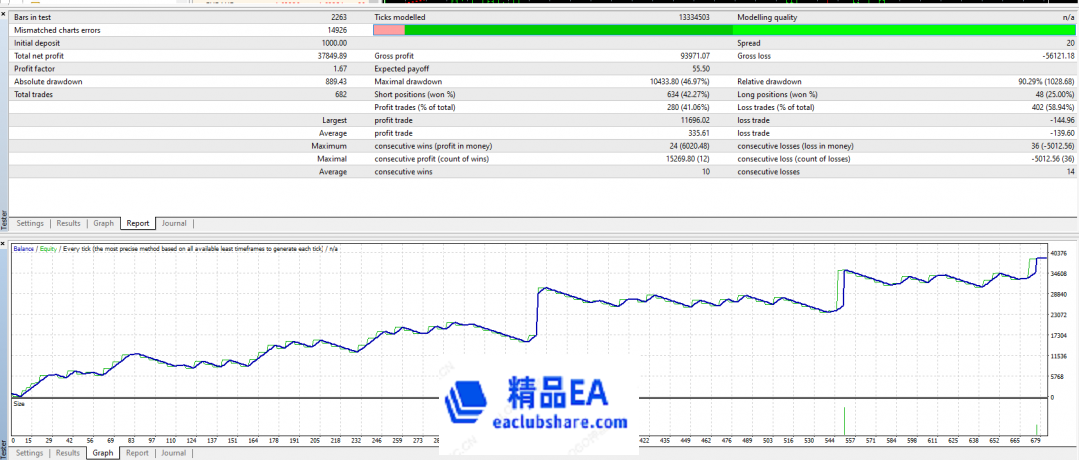Click the pink segment of the quality bar

coord(389,30)
